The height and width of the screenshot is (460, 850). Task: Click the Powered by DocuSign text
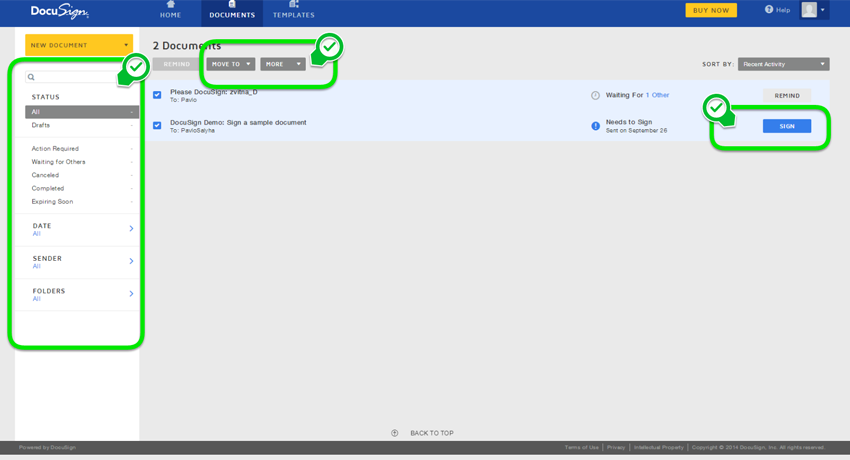pos(47,448)
